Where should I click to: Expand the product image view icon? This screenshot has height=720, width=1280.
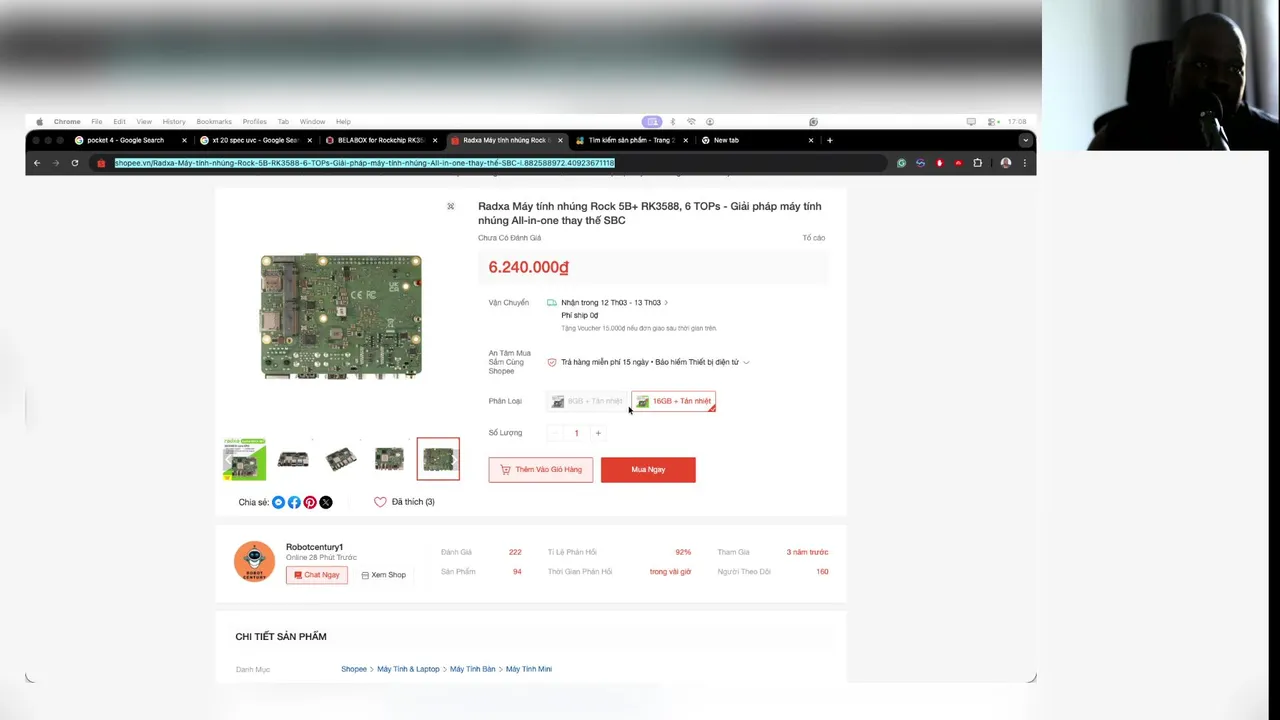point(450,206)
